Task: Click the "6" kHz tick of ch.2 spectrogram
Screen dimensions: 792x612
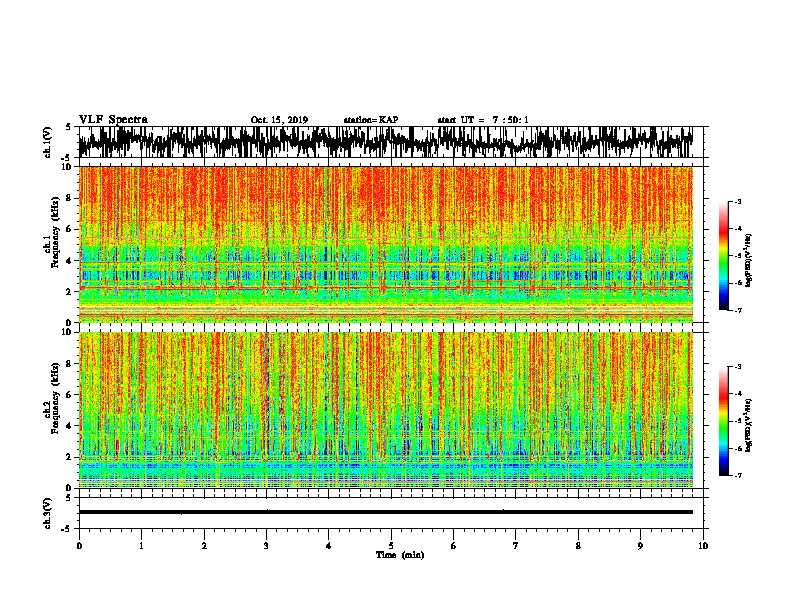Action: click(69, 395)
